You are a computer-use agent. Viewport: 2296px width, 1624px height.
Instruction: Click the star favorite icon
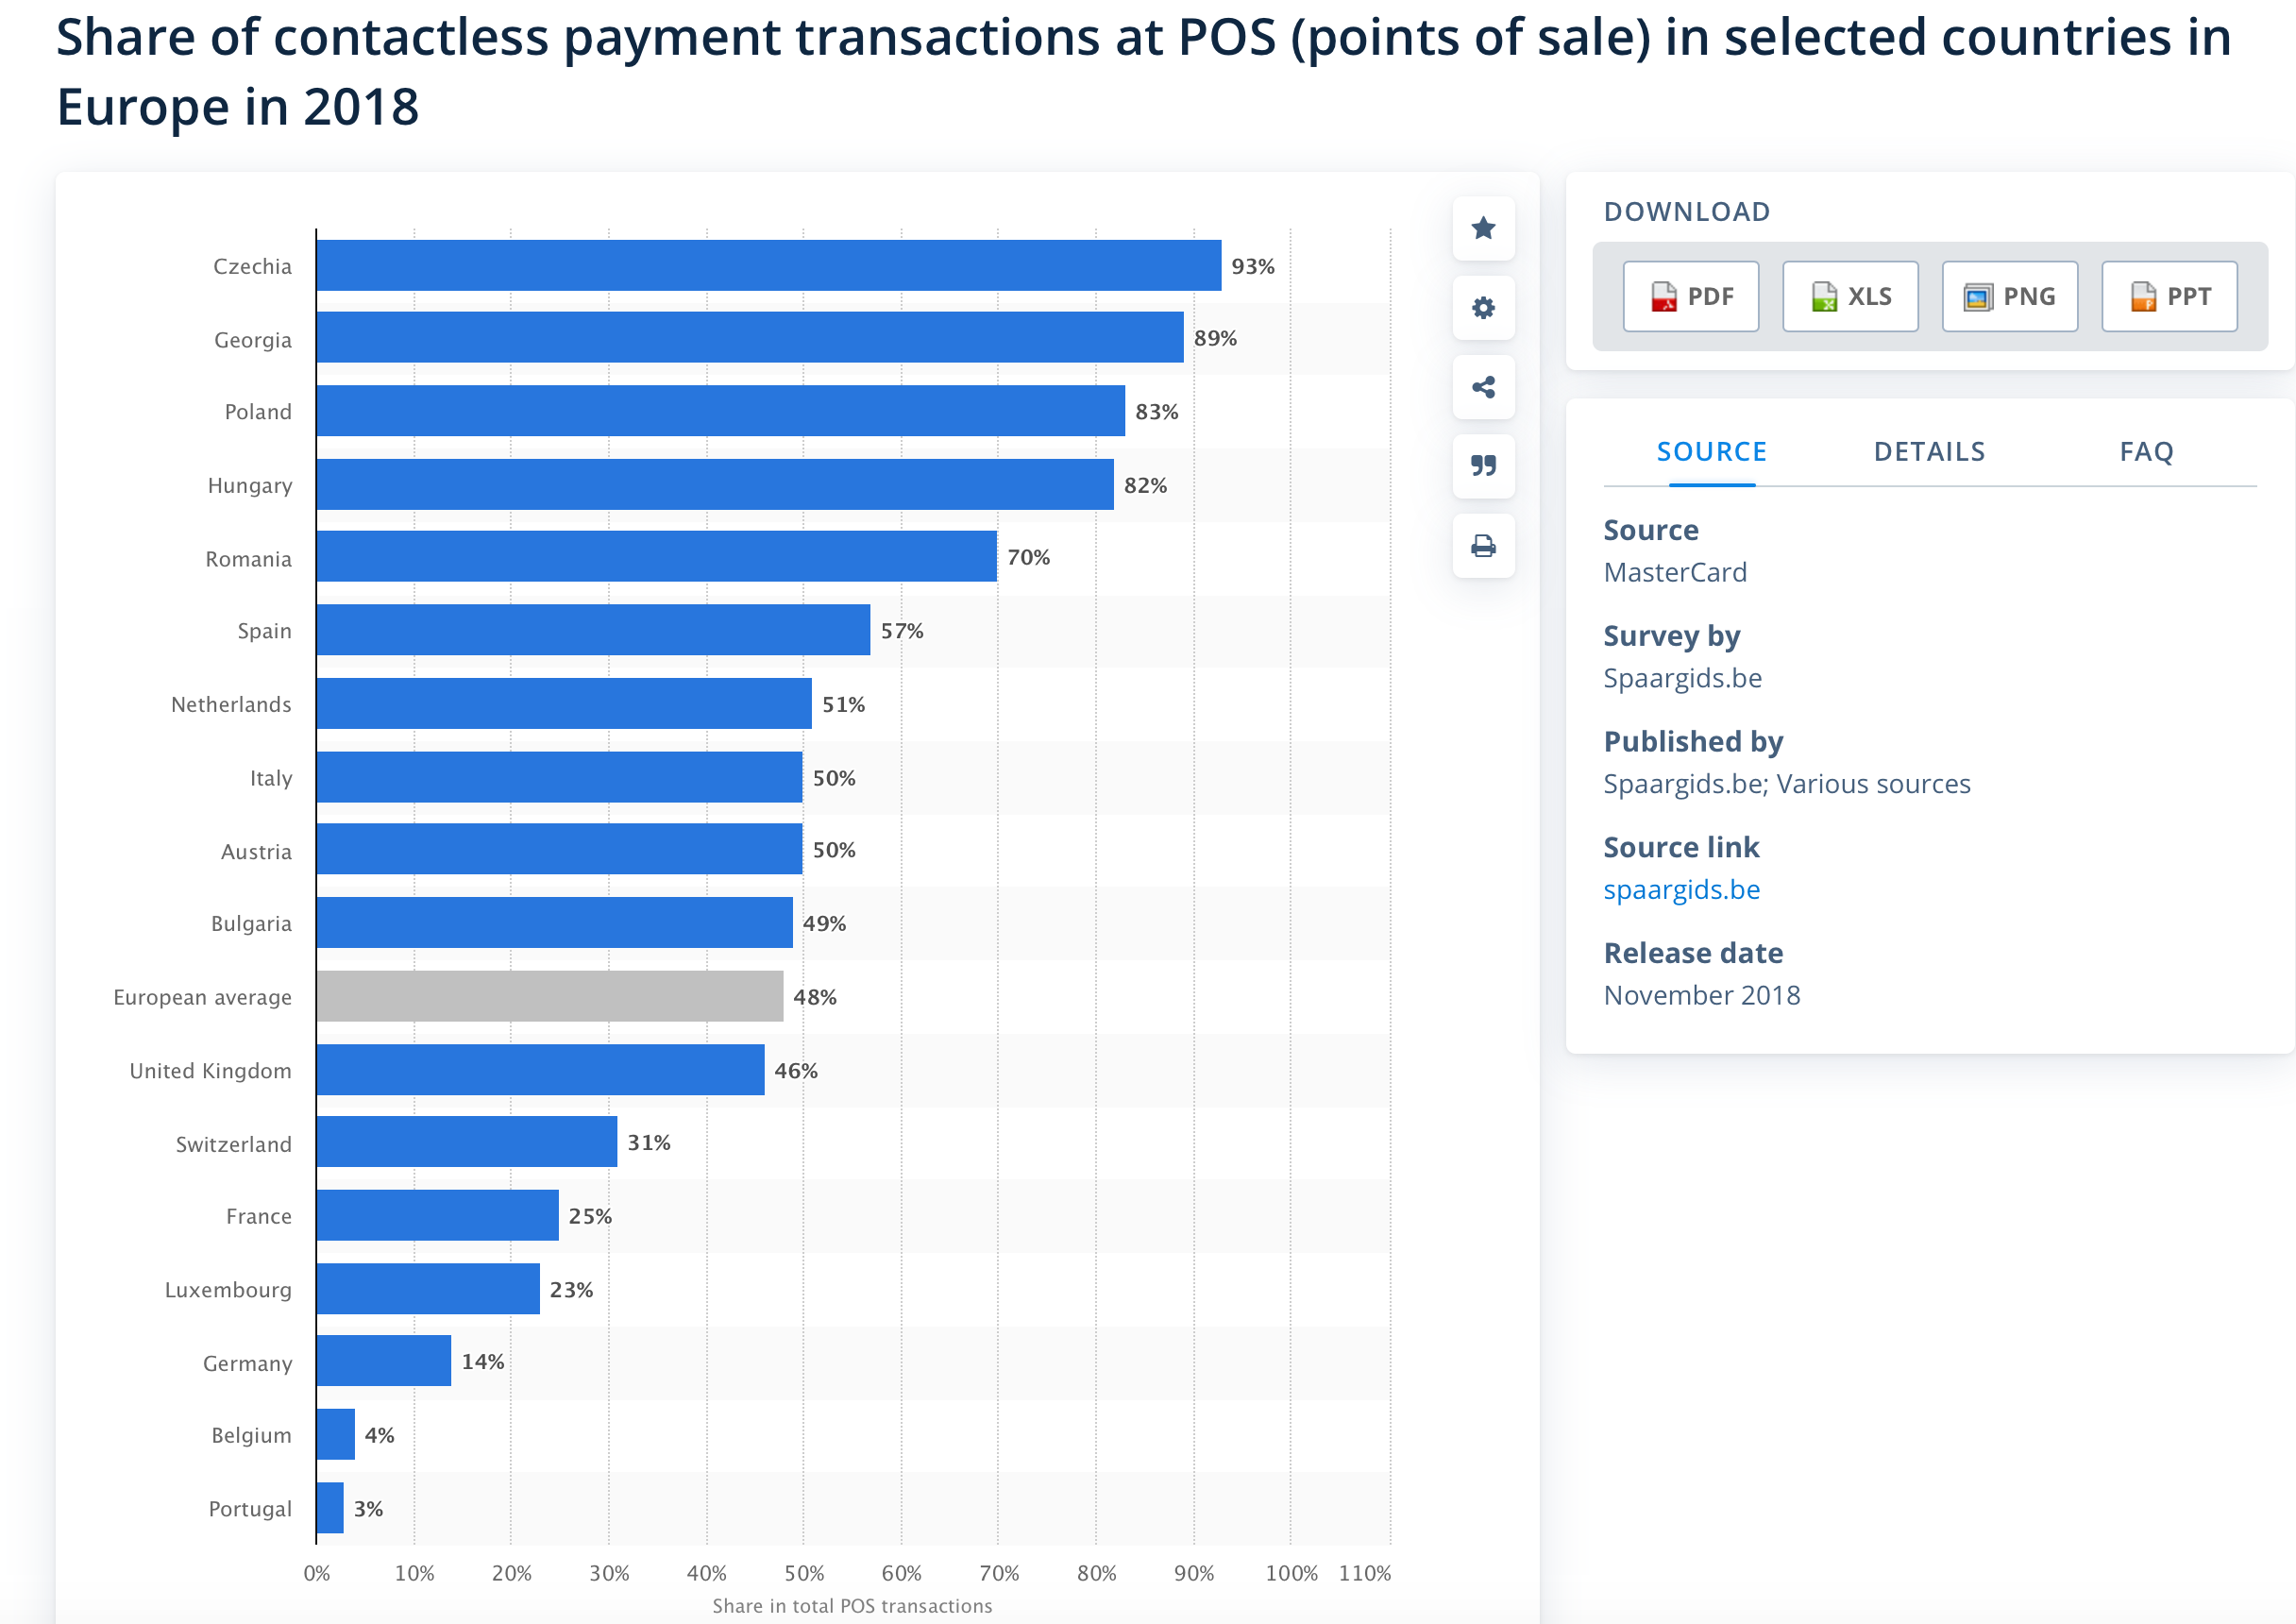[1483, 228]
